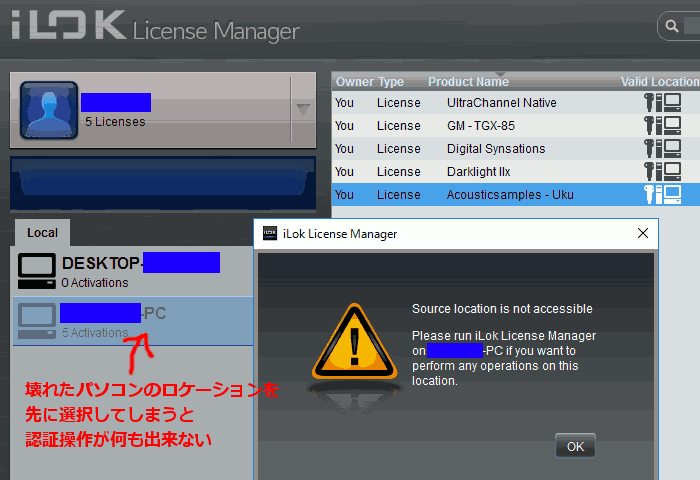
Task: Expand the account dropdown arrow
Action: point(303,109)
